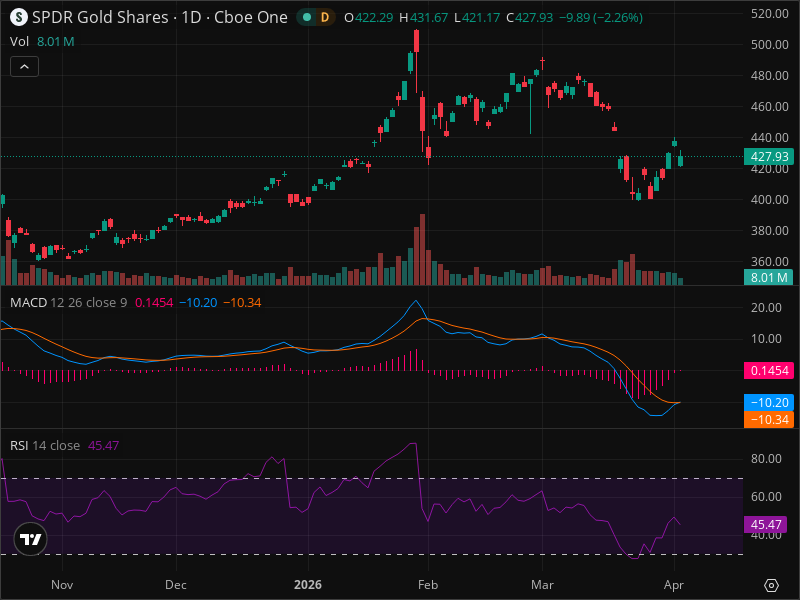Open the TradingView logo link
This screenshot has width=800, height=600.
pos(31,539)
